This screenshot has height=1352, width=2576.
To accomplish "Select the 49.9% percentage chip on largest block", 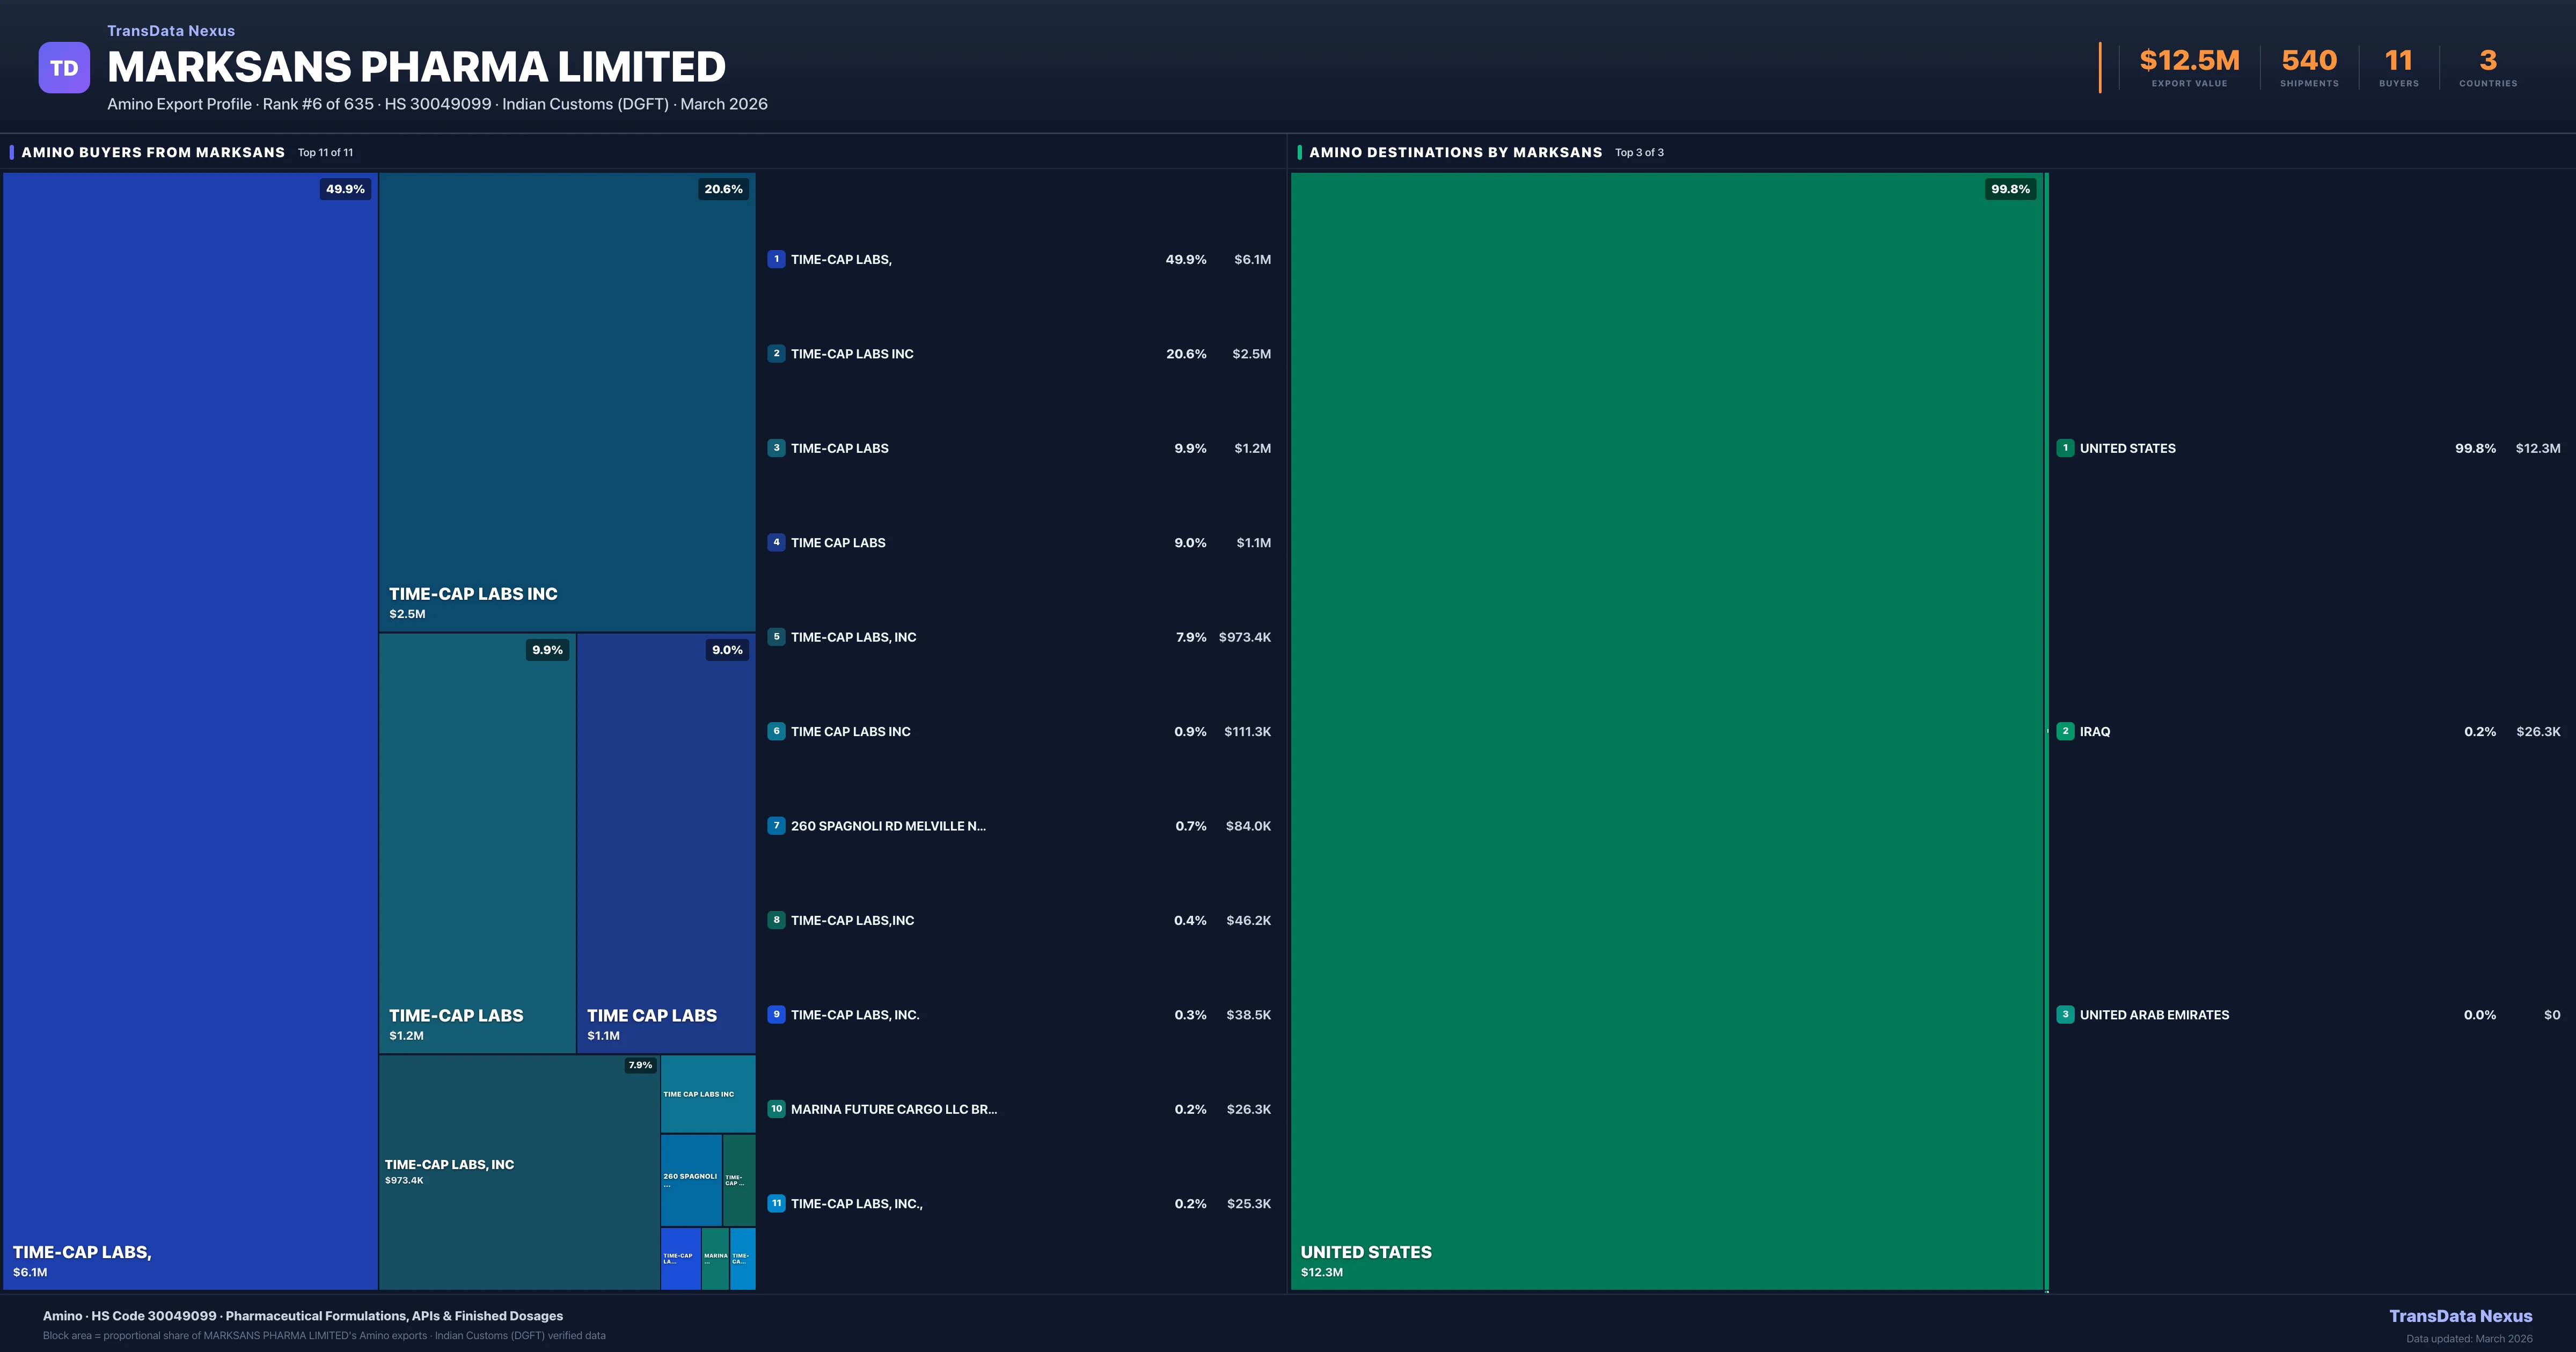I will tap(345, 188).
